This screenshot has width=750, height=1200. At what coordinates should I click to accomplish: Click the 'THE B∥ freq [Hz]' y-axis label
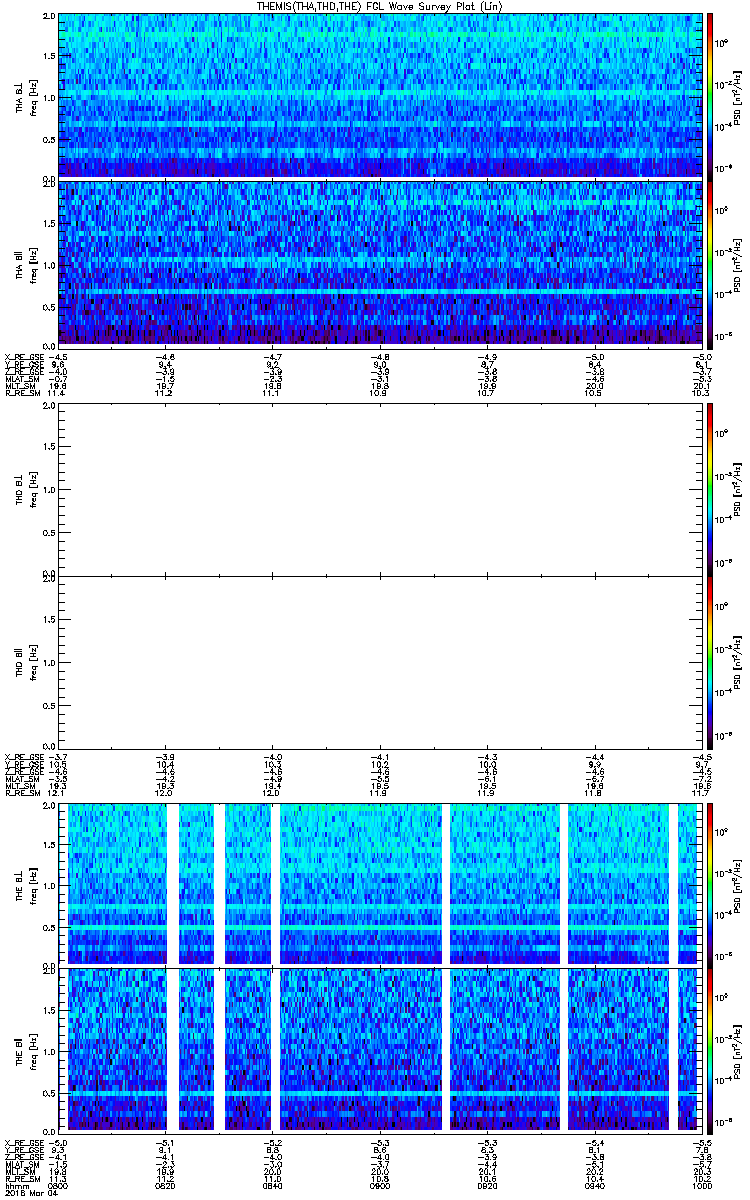[26, 1051]
